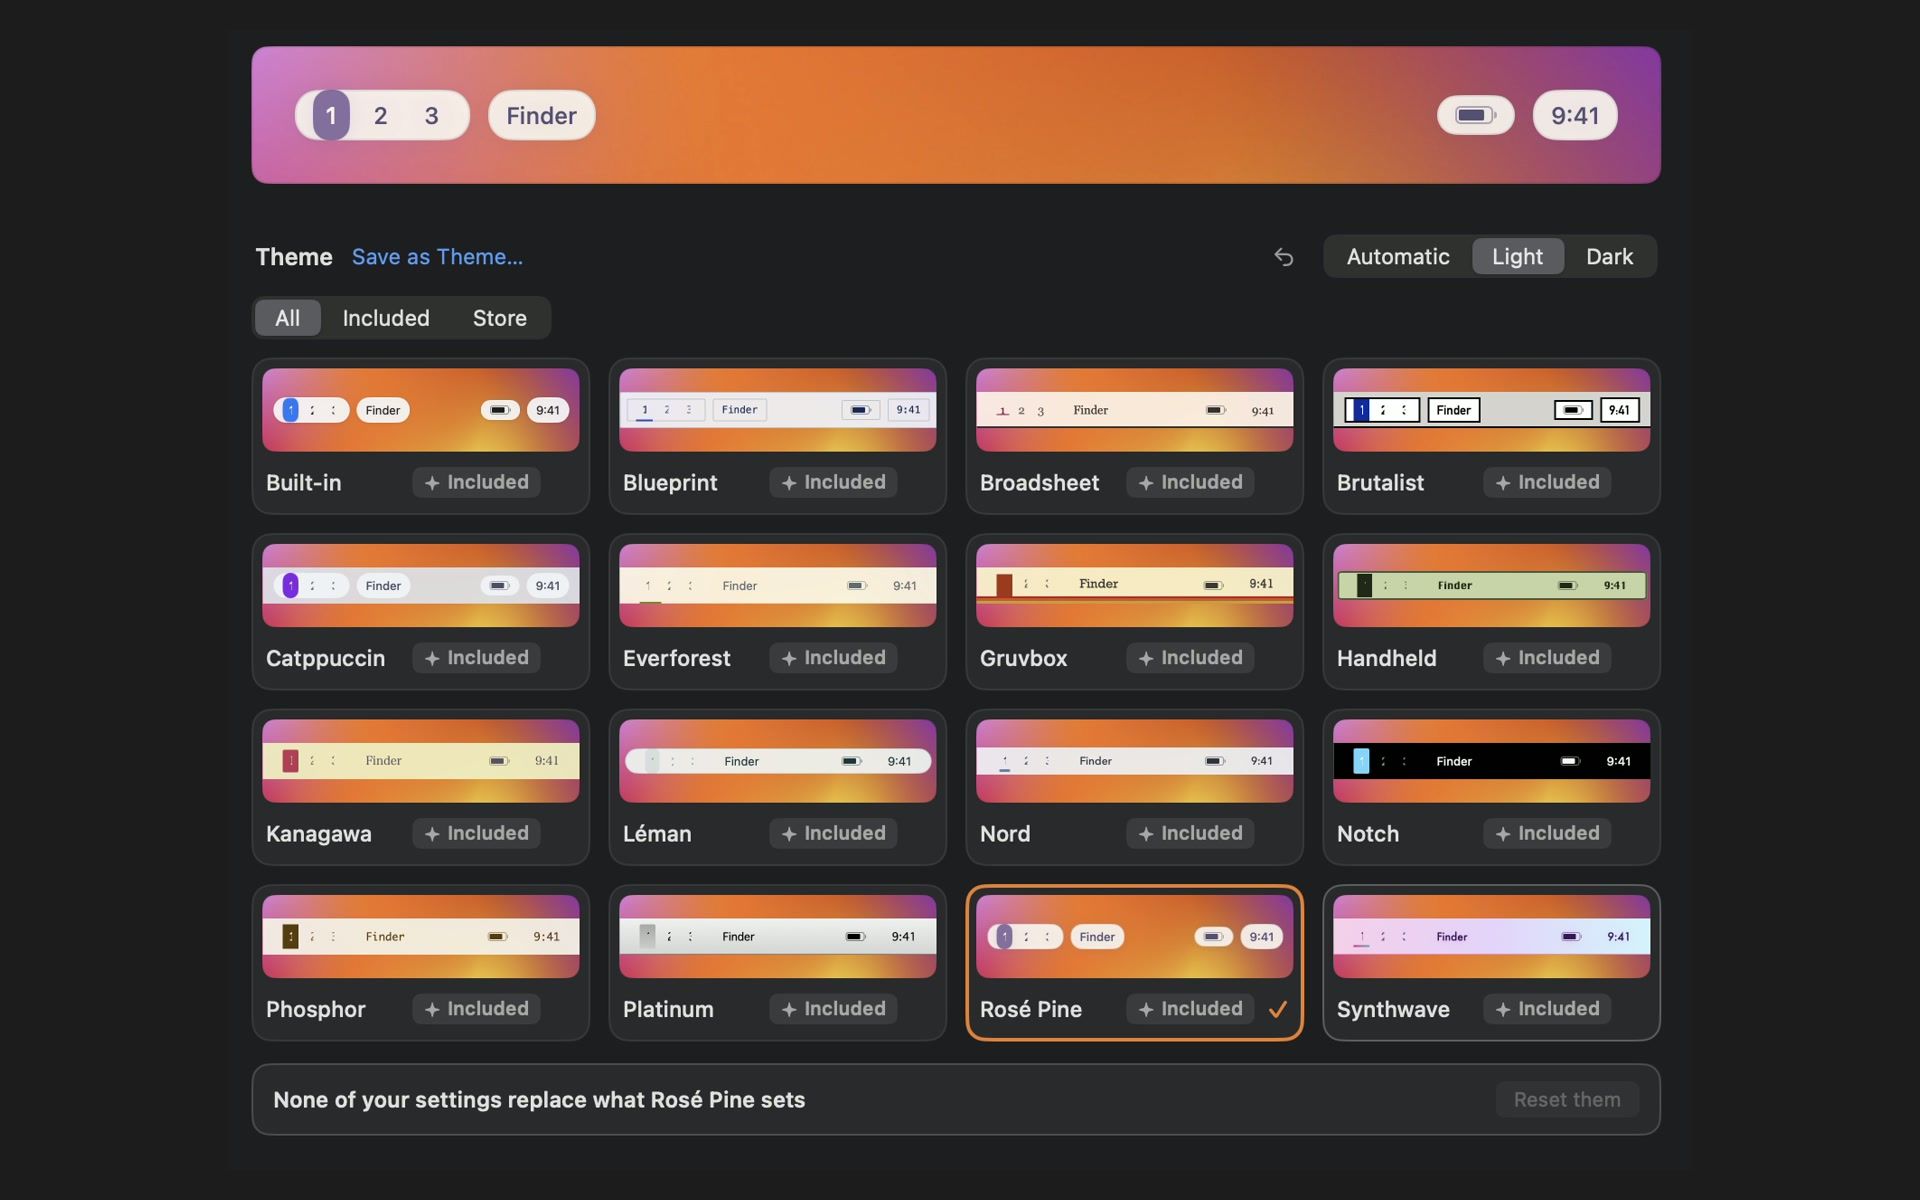Select the Phosphor theme preview
The image size is (1920, 1200).
[420, 936]
